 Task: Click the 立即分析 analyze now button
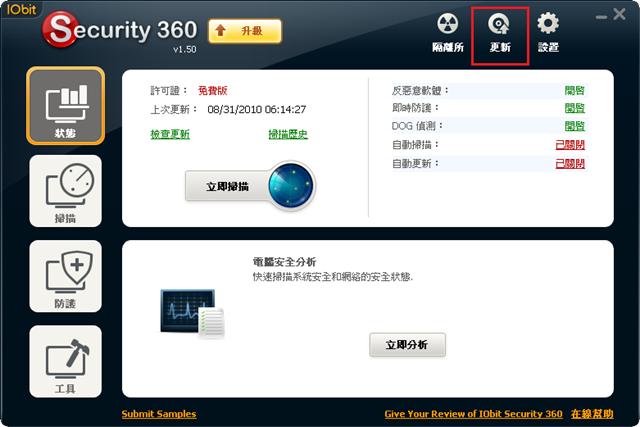tap(407, 345)
